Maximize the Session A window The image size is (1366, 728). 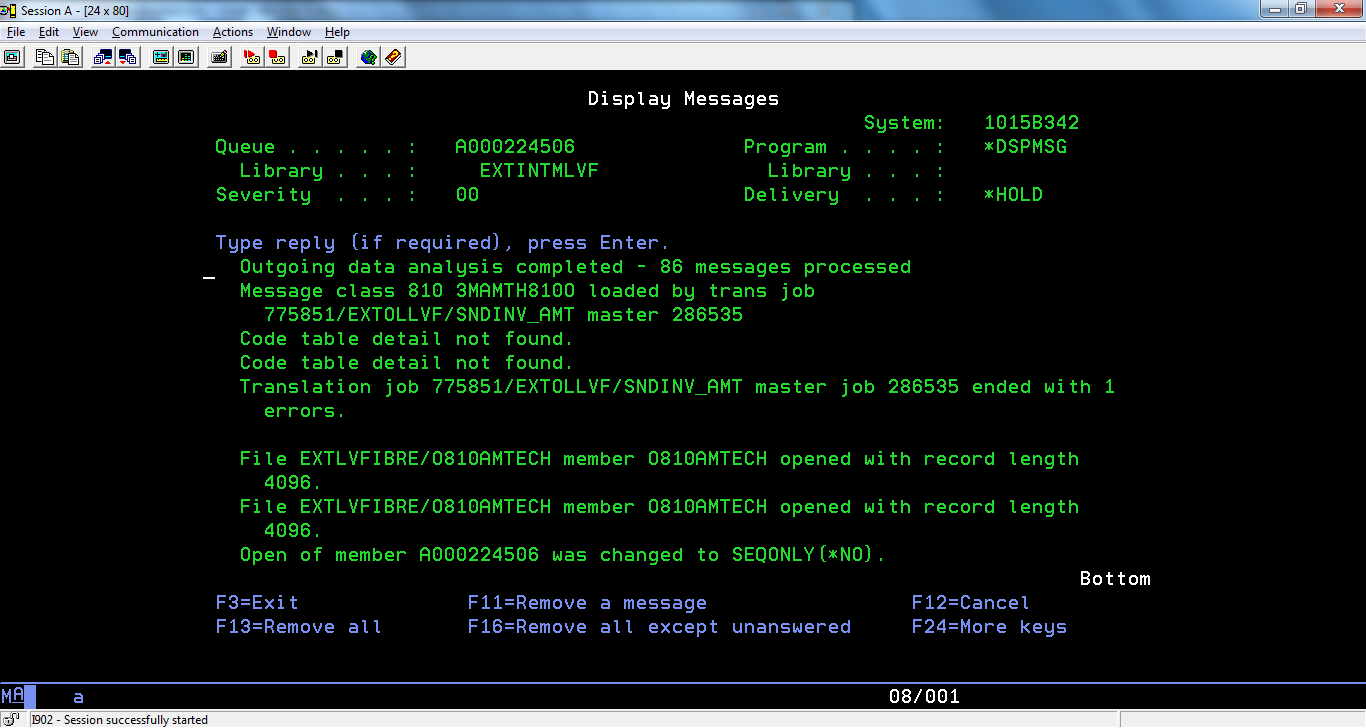[x=1301, y=9]
